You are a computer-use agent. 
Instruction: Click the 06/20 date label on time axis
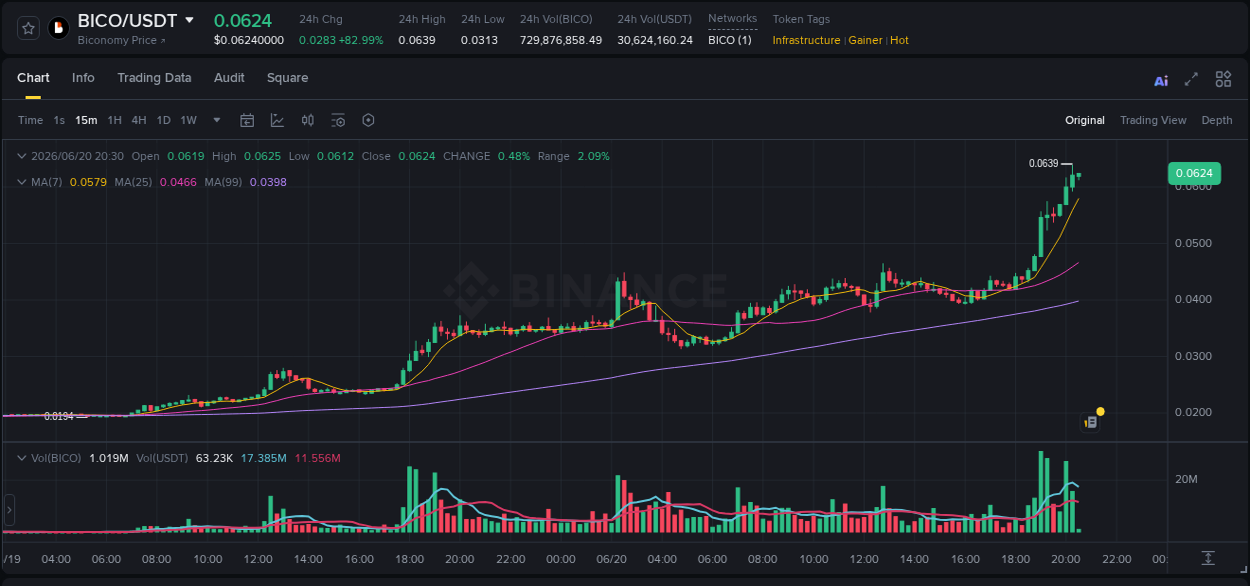(x=612, y=558)
